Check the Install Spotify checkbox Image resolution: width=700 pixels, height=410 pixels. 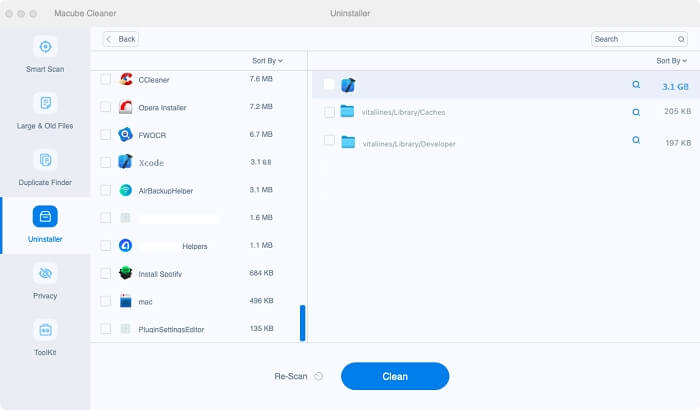pyautogui.click(x=105, y=273)
